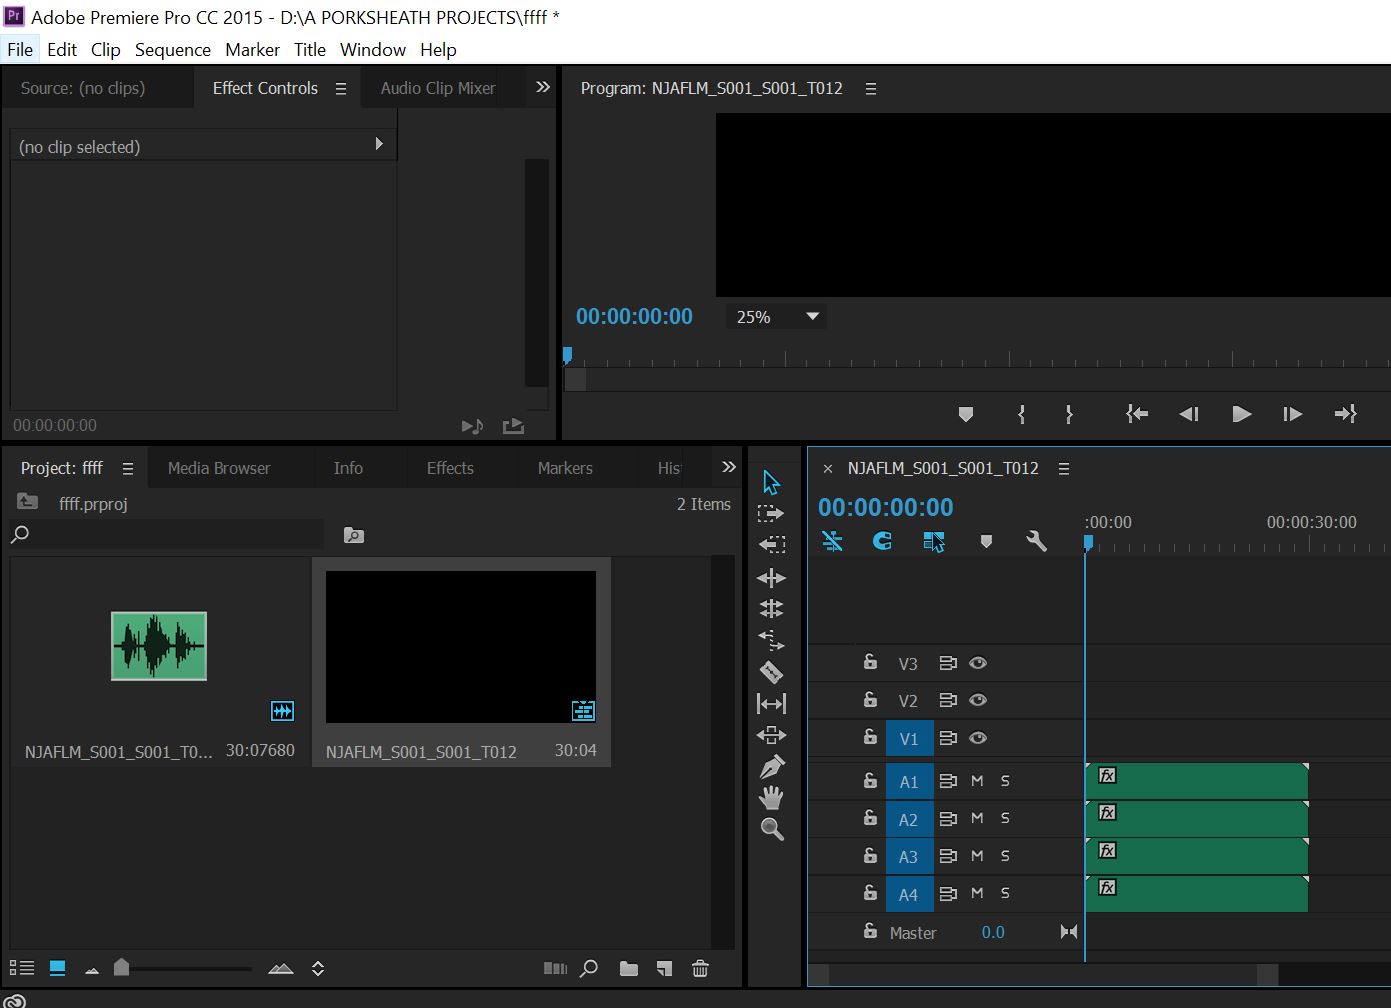The width and height of the screenshot is (1391, 1008).
Task: Toggle V2 track output eye
Action: tap(978, 700)
